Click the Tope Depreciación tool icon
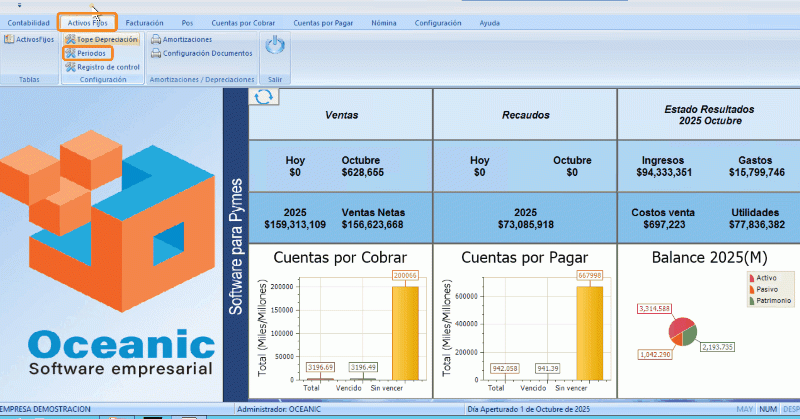 [70, 39]
